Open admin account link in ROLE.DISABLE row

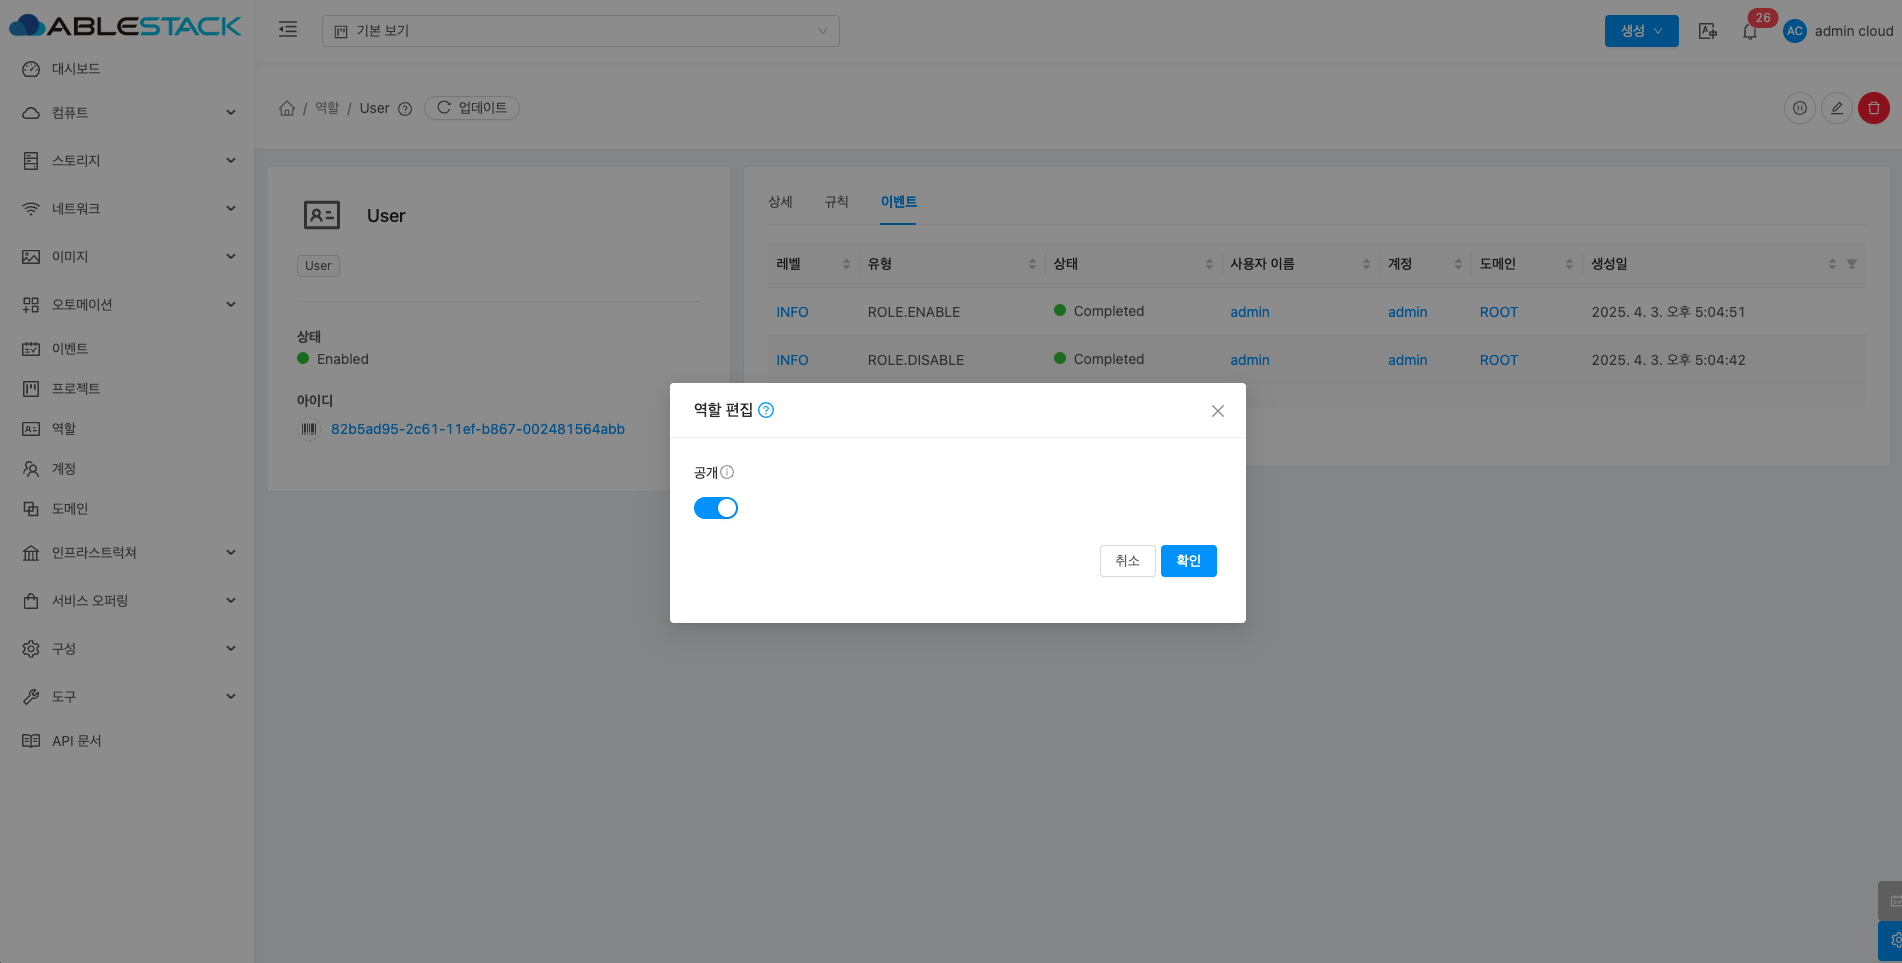[1407, 360]
